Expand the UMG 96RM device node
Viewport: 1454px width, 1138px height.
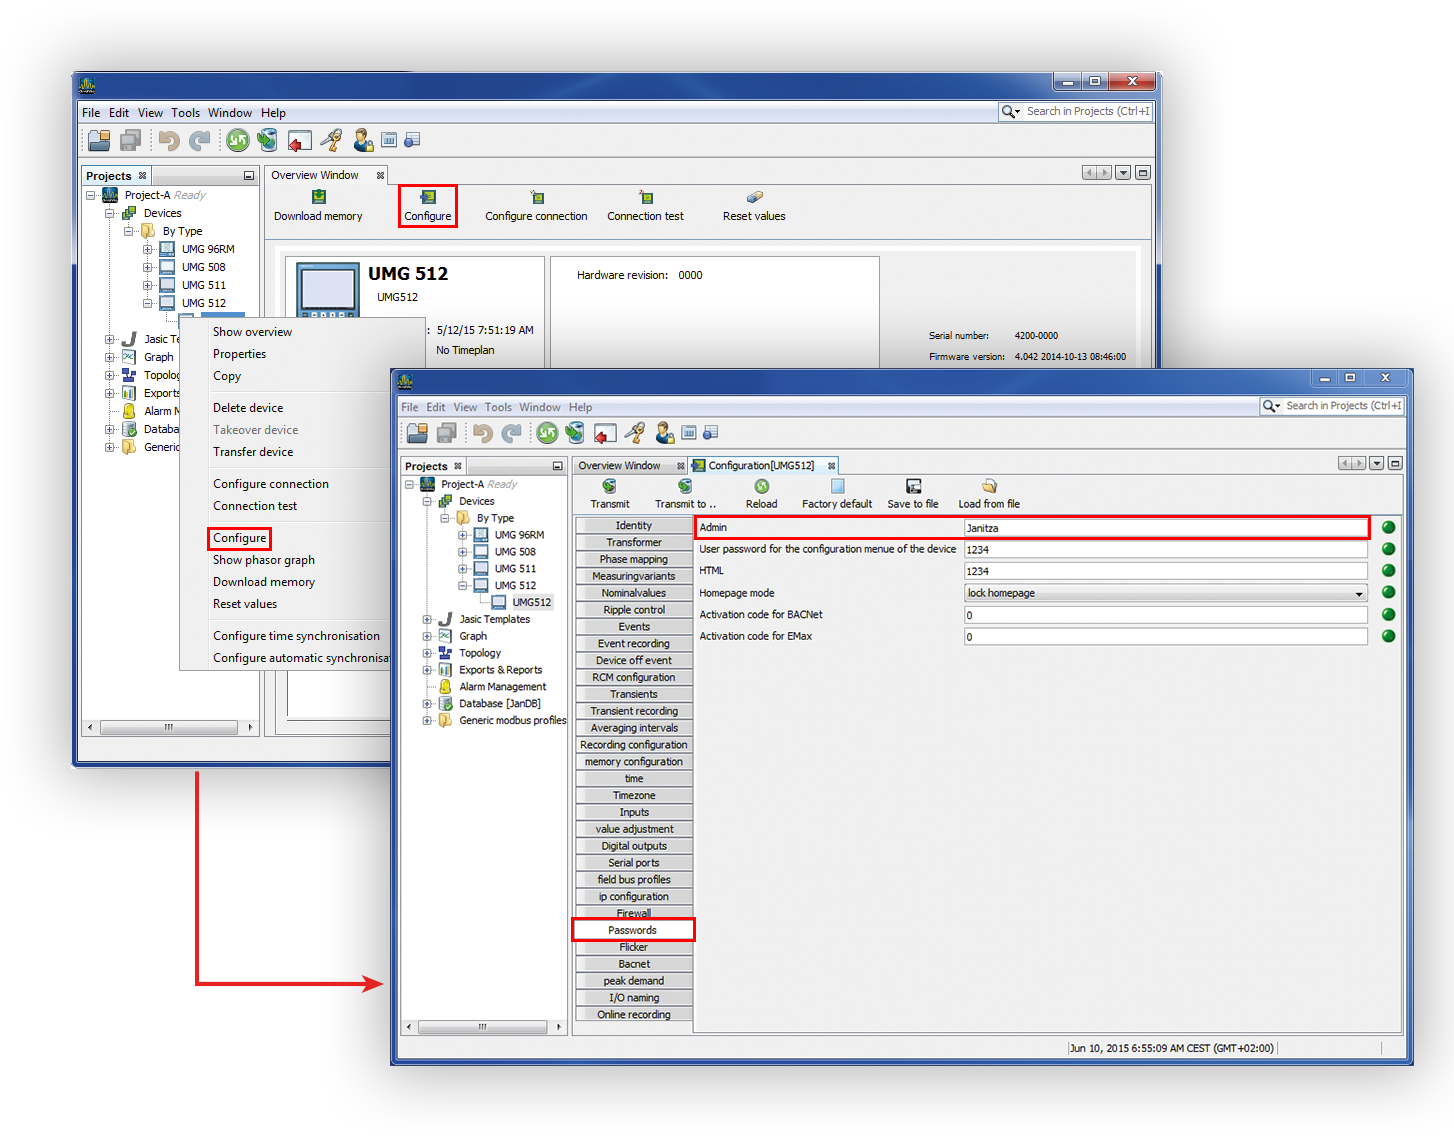463,535
